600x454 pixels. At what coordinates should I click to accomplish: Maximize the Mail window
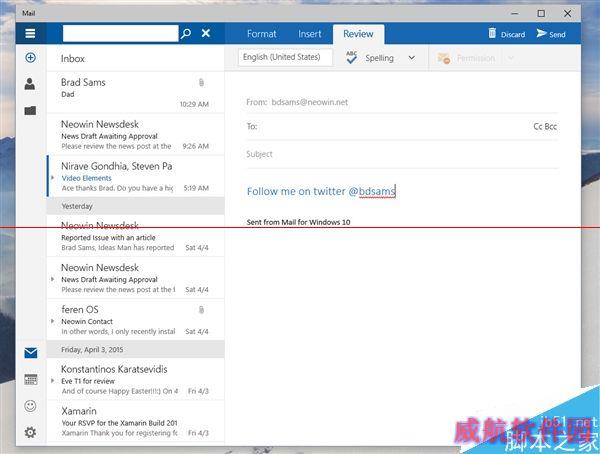pos(541,13)
